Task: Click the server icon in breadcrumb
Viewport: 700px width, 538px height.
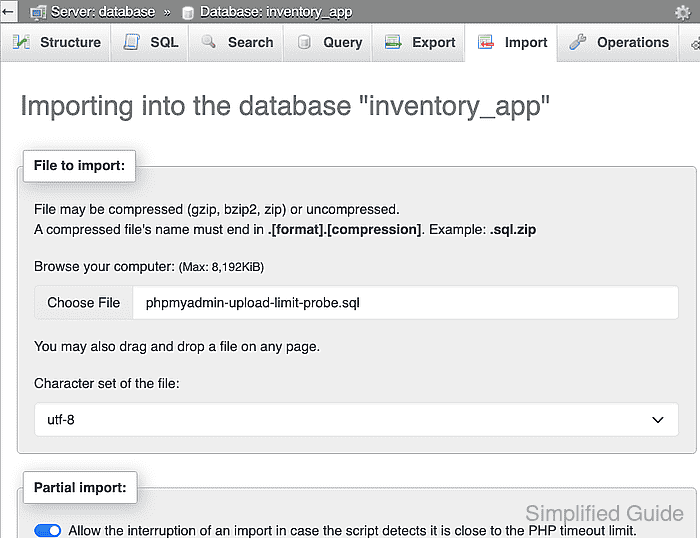Action: [x=38, y=12]
